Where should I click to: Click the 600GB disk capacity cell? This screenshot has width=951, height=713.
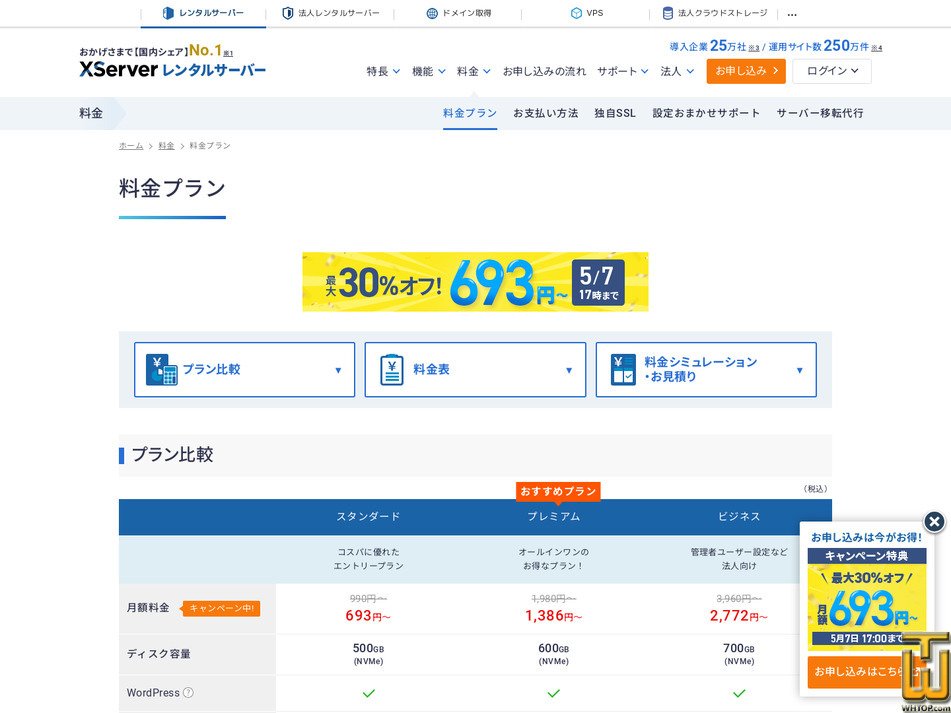tap(553, 654)
